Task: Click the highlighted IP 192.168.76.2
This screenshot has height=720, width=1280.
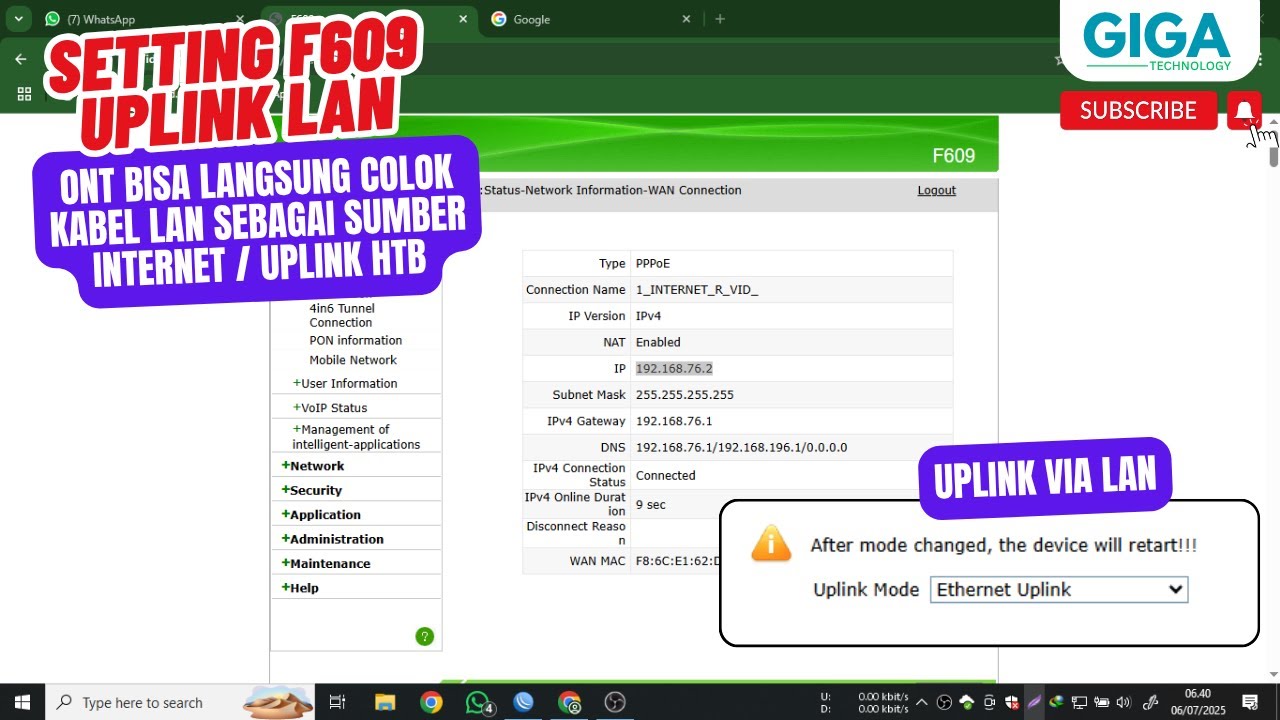Action: tap(674, 369)
